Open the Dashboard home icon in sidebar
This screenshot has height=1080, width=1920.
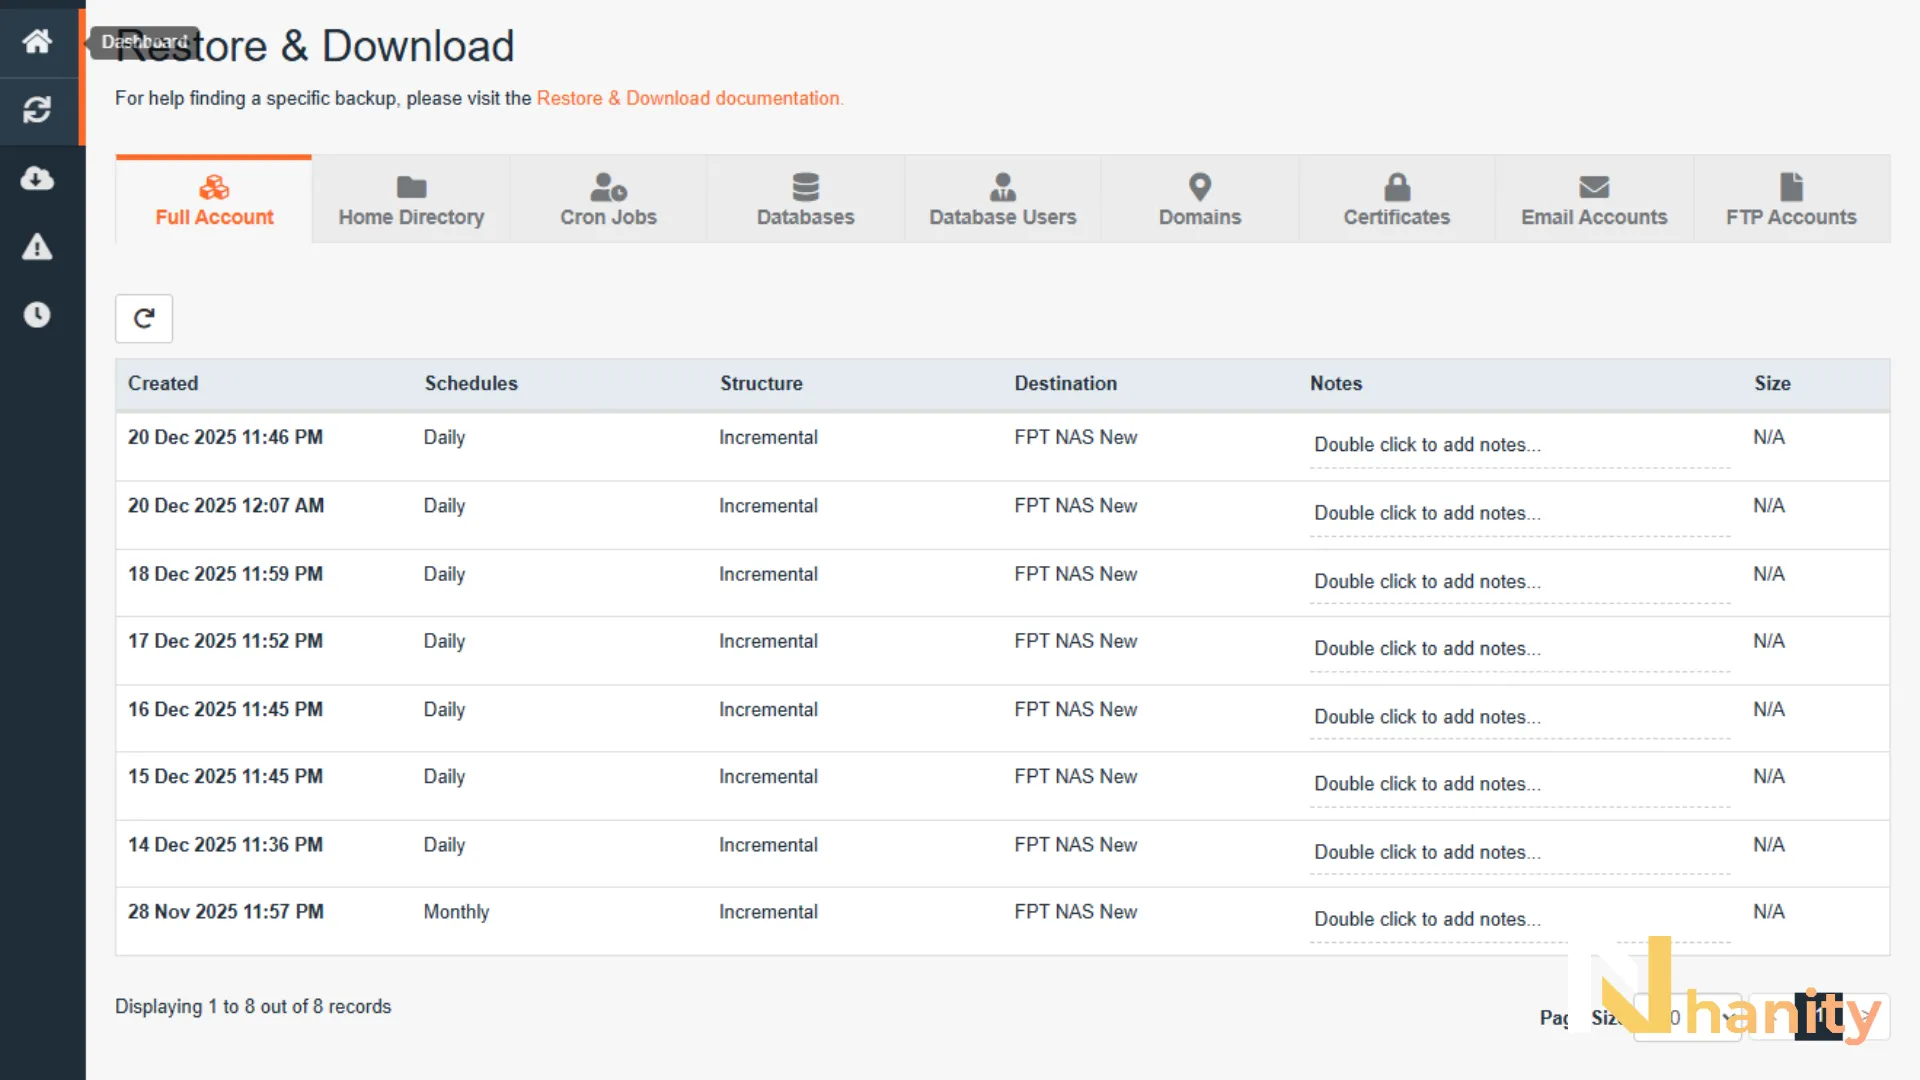37,41
